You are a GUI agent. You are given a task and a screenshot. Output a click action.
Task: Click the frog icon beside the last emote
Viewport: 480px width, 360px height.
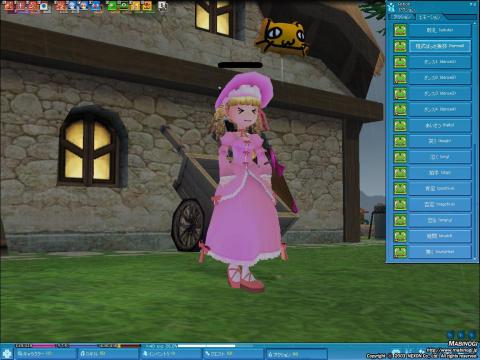pyautogui.click(x=400, y=252)
